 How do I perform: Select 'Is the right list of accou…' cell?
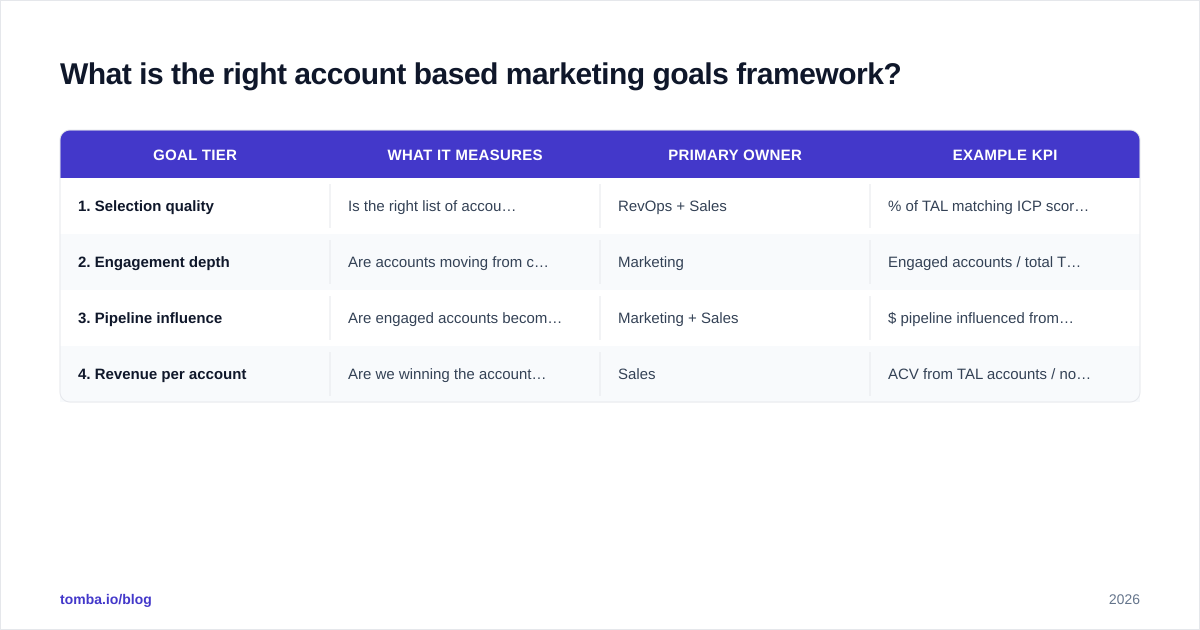tap(465, 206)
